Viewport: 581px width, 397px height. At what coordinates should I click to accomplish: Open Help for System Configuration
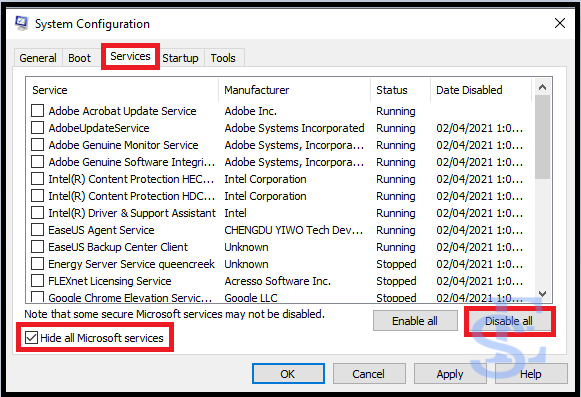(531, 374)
